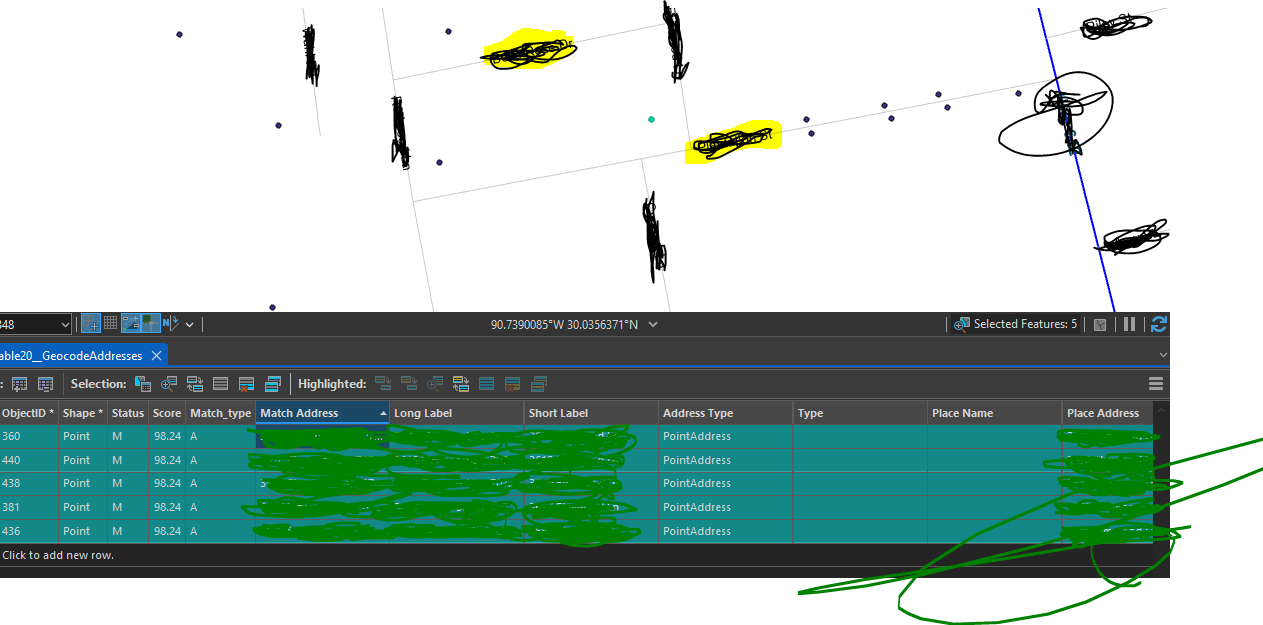The image size is (1263, 625).
Task: Click first Highlighted toolbar icon
Action: click(x=382, y=384)
